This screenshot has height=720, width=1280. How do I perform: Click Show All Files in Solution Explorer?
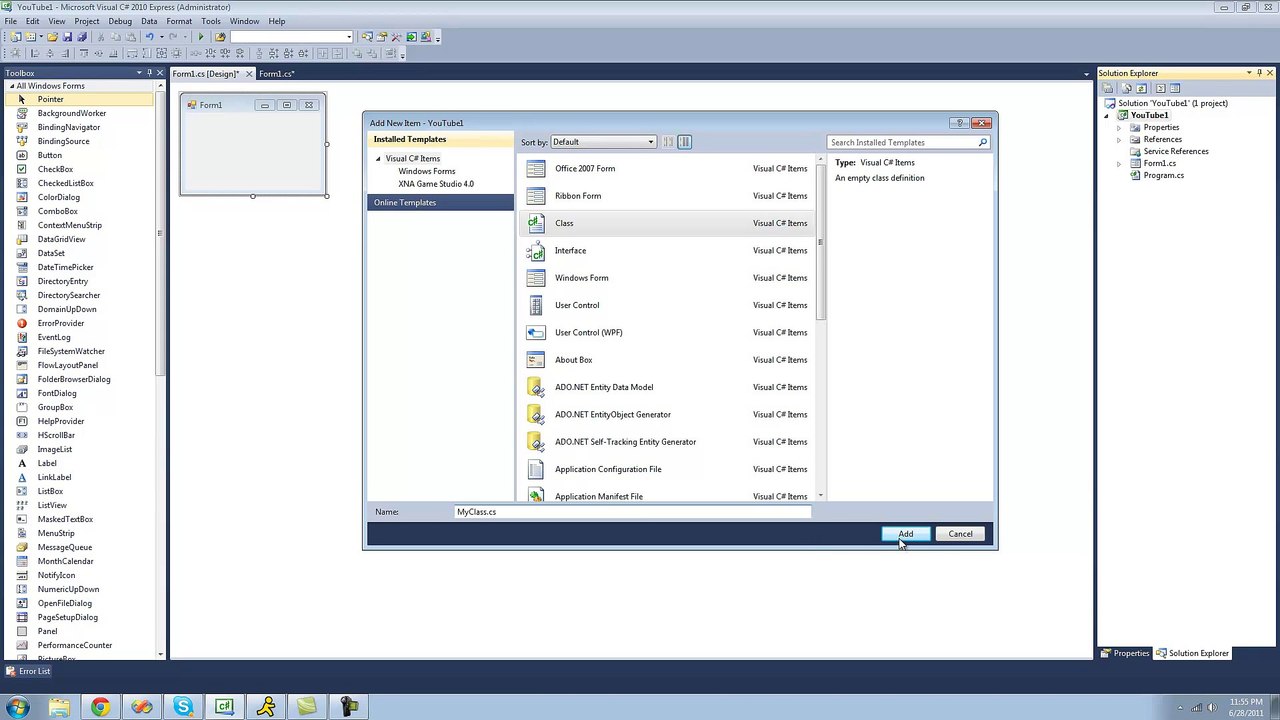(x=1127, y=88)
